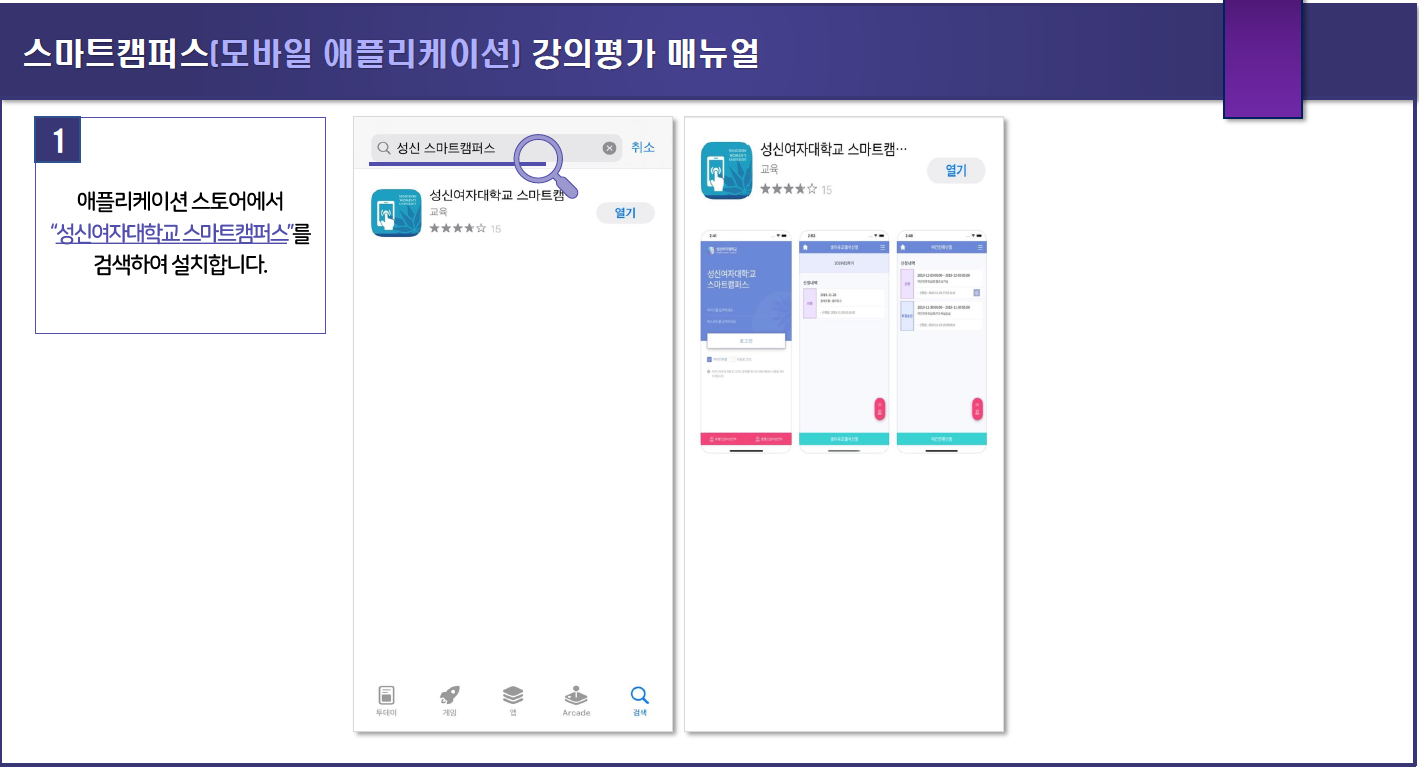Click small magnifier icon inside search field
The width and height of the screenshot is (1419, 767).
click(383, 148)
